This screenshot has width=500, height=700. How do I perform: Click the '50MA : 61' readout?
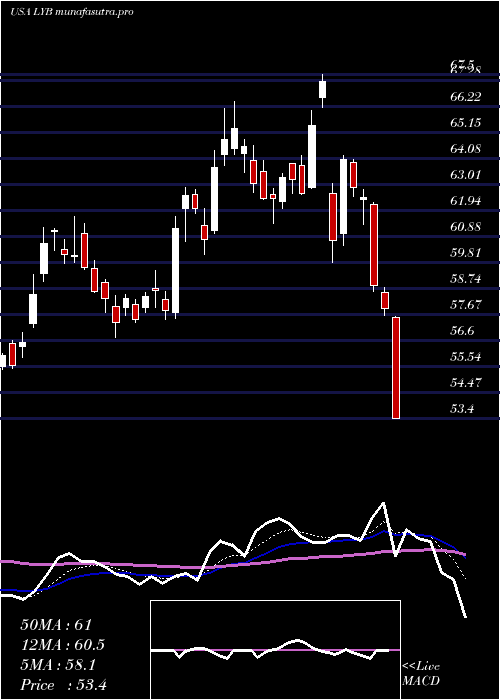pos(56,625)
